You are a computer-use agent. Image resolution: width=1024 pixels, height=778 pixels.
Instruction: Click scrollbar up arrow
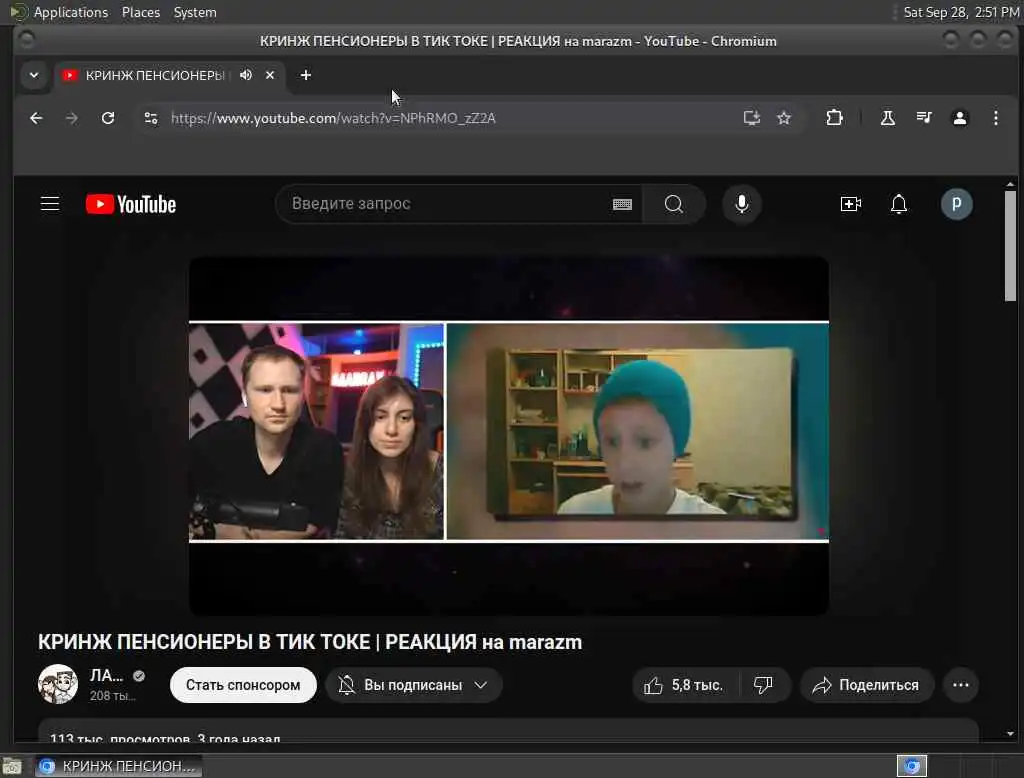pyautogui.click(x=1010, y=184)
